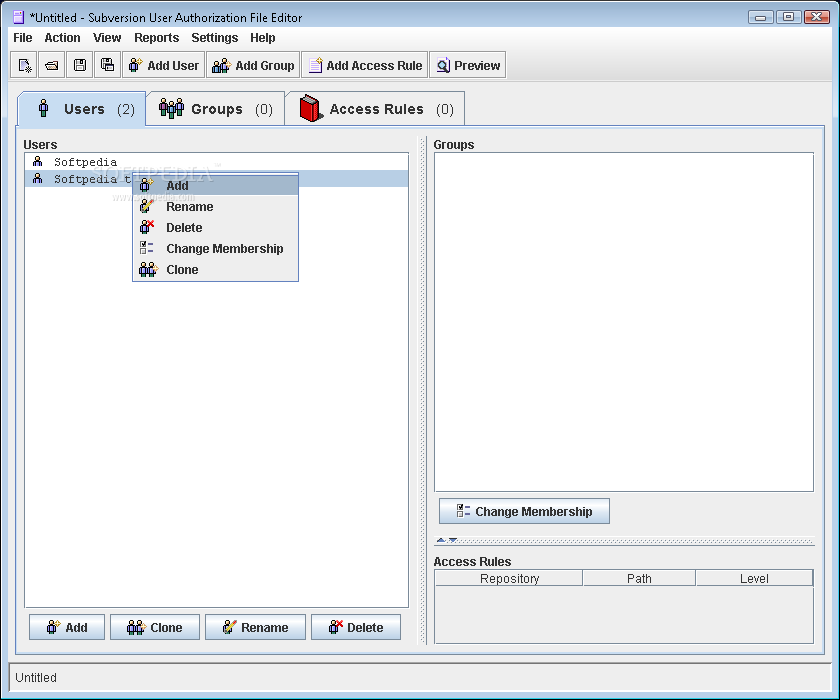This screenshot has width=840, height=700.
Task: Choose Clone in the context menu
Action: pyautogui.click(x=215, y=269)
